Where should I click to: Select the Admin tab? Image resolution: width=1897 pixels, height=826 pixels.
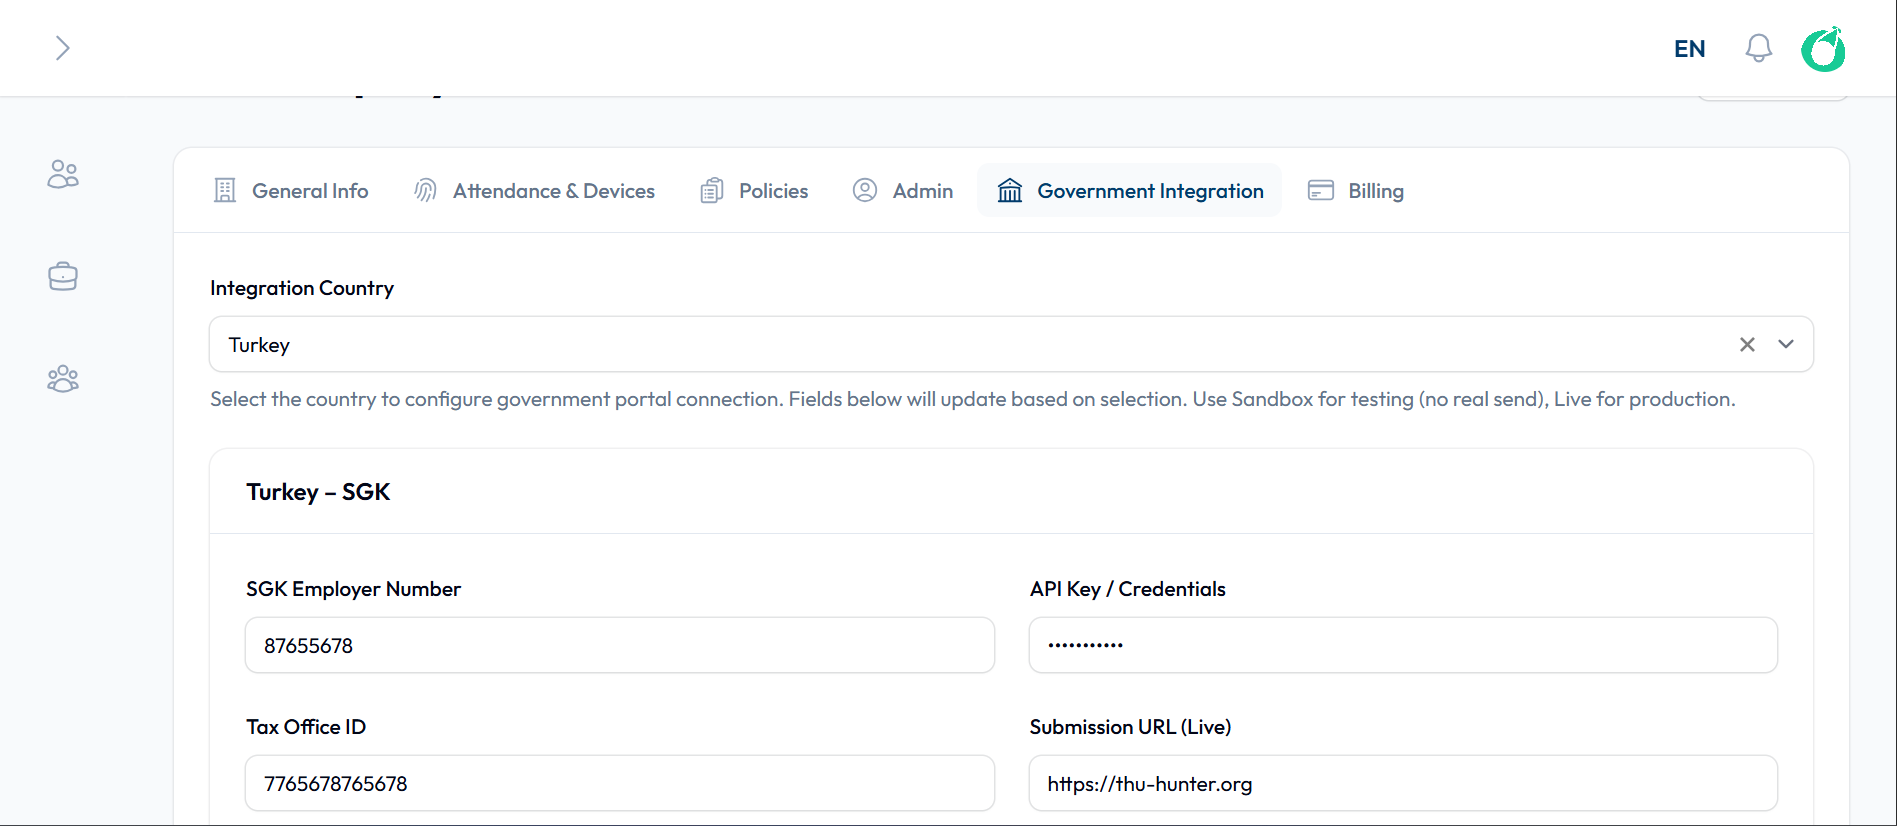(903, 191)
